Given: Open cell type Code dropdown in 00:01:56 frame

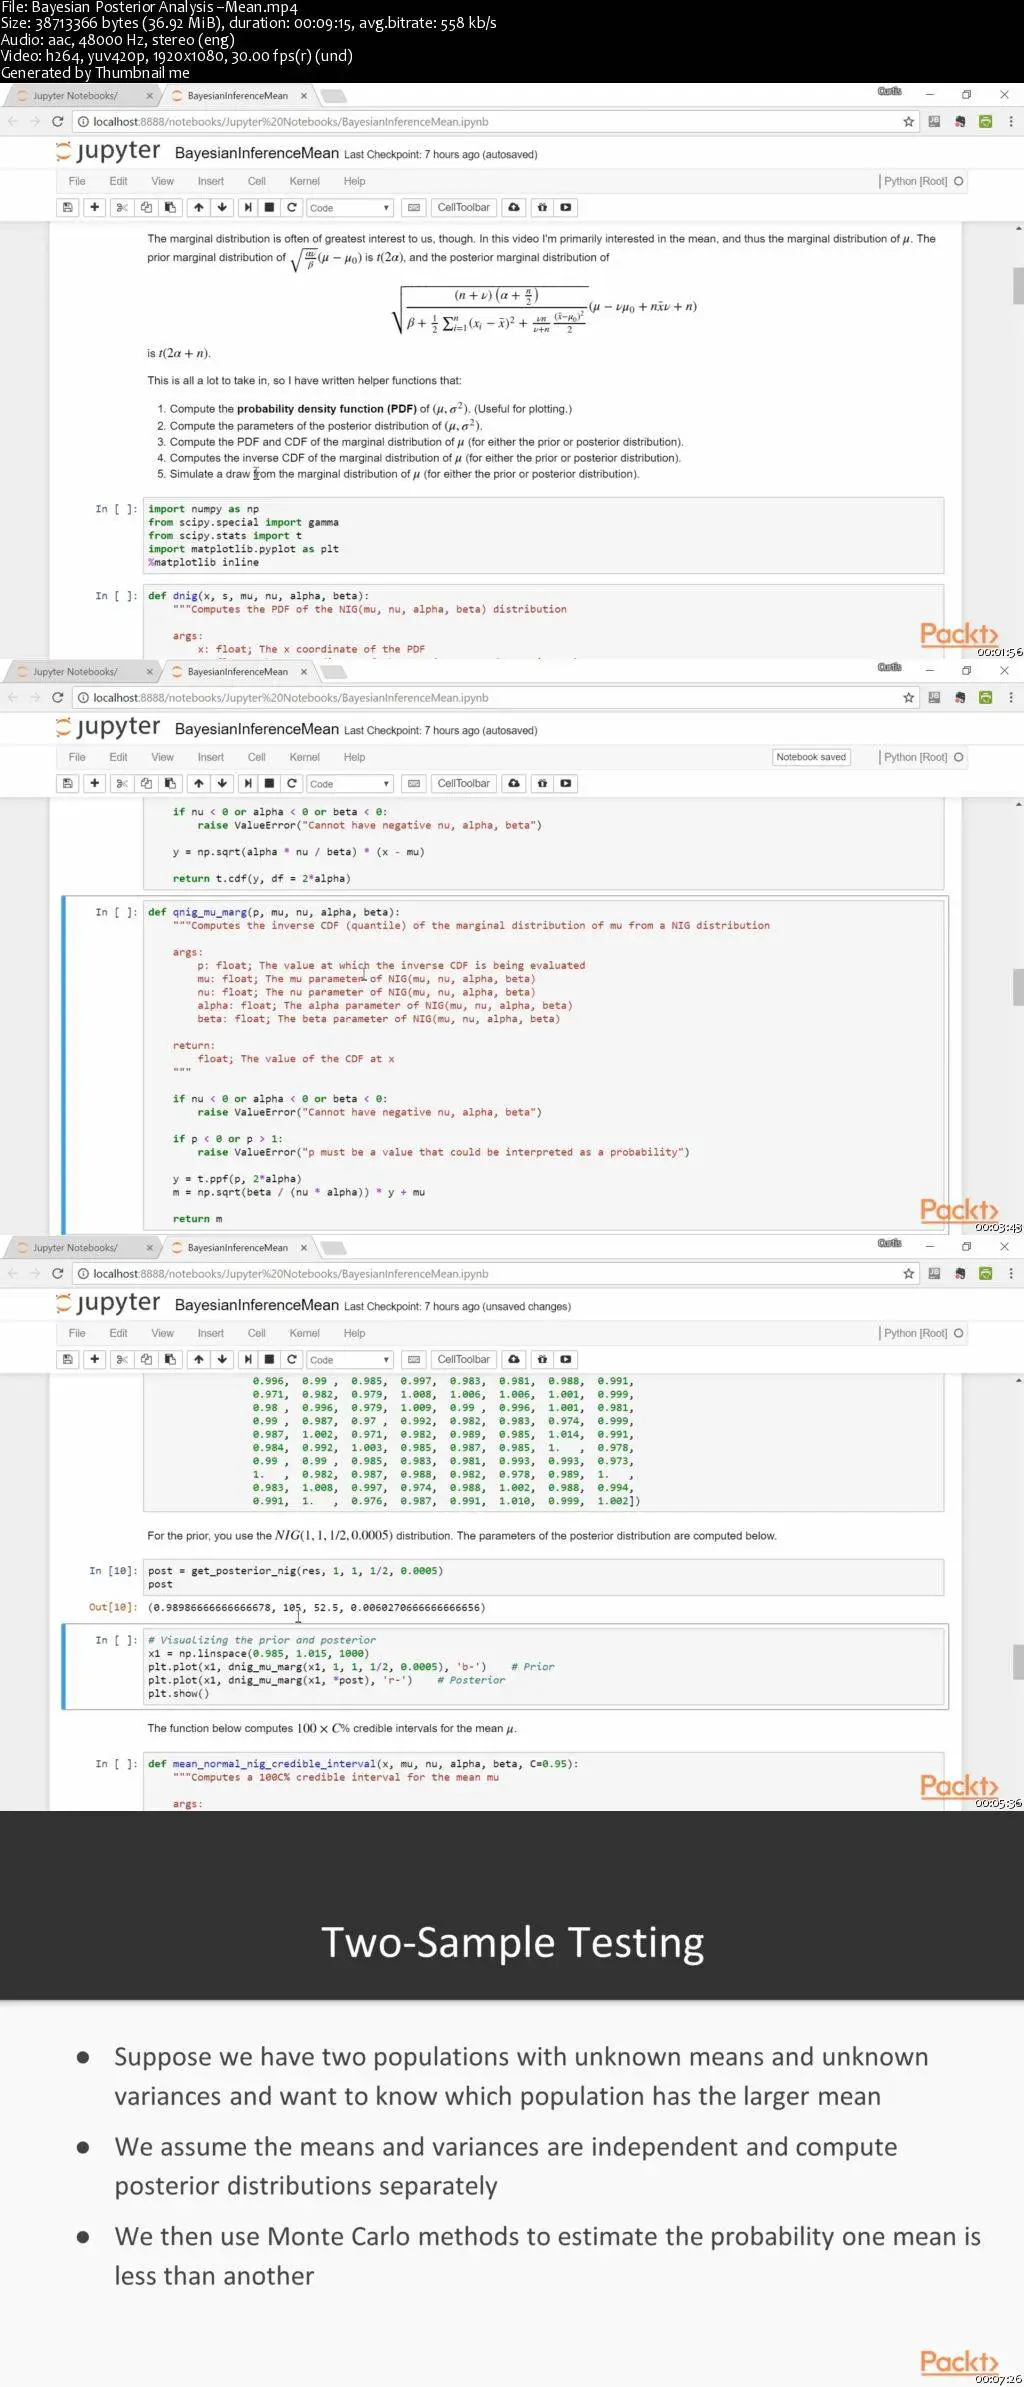Looking at the screenshot, I should click(350, 208).
